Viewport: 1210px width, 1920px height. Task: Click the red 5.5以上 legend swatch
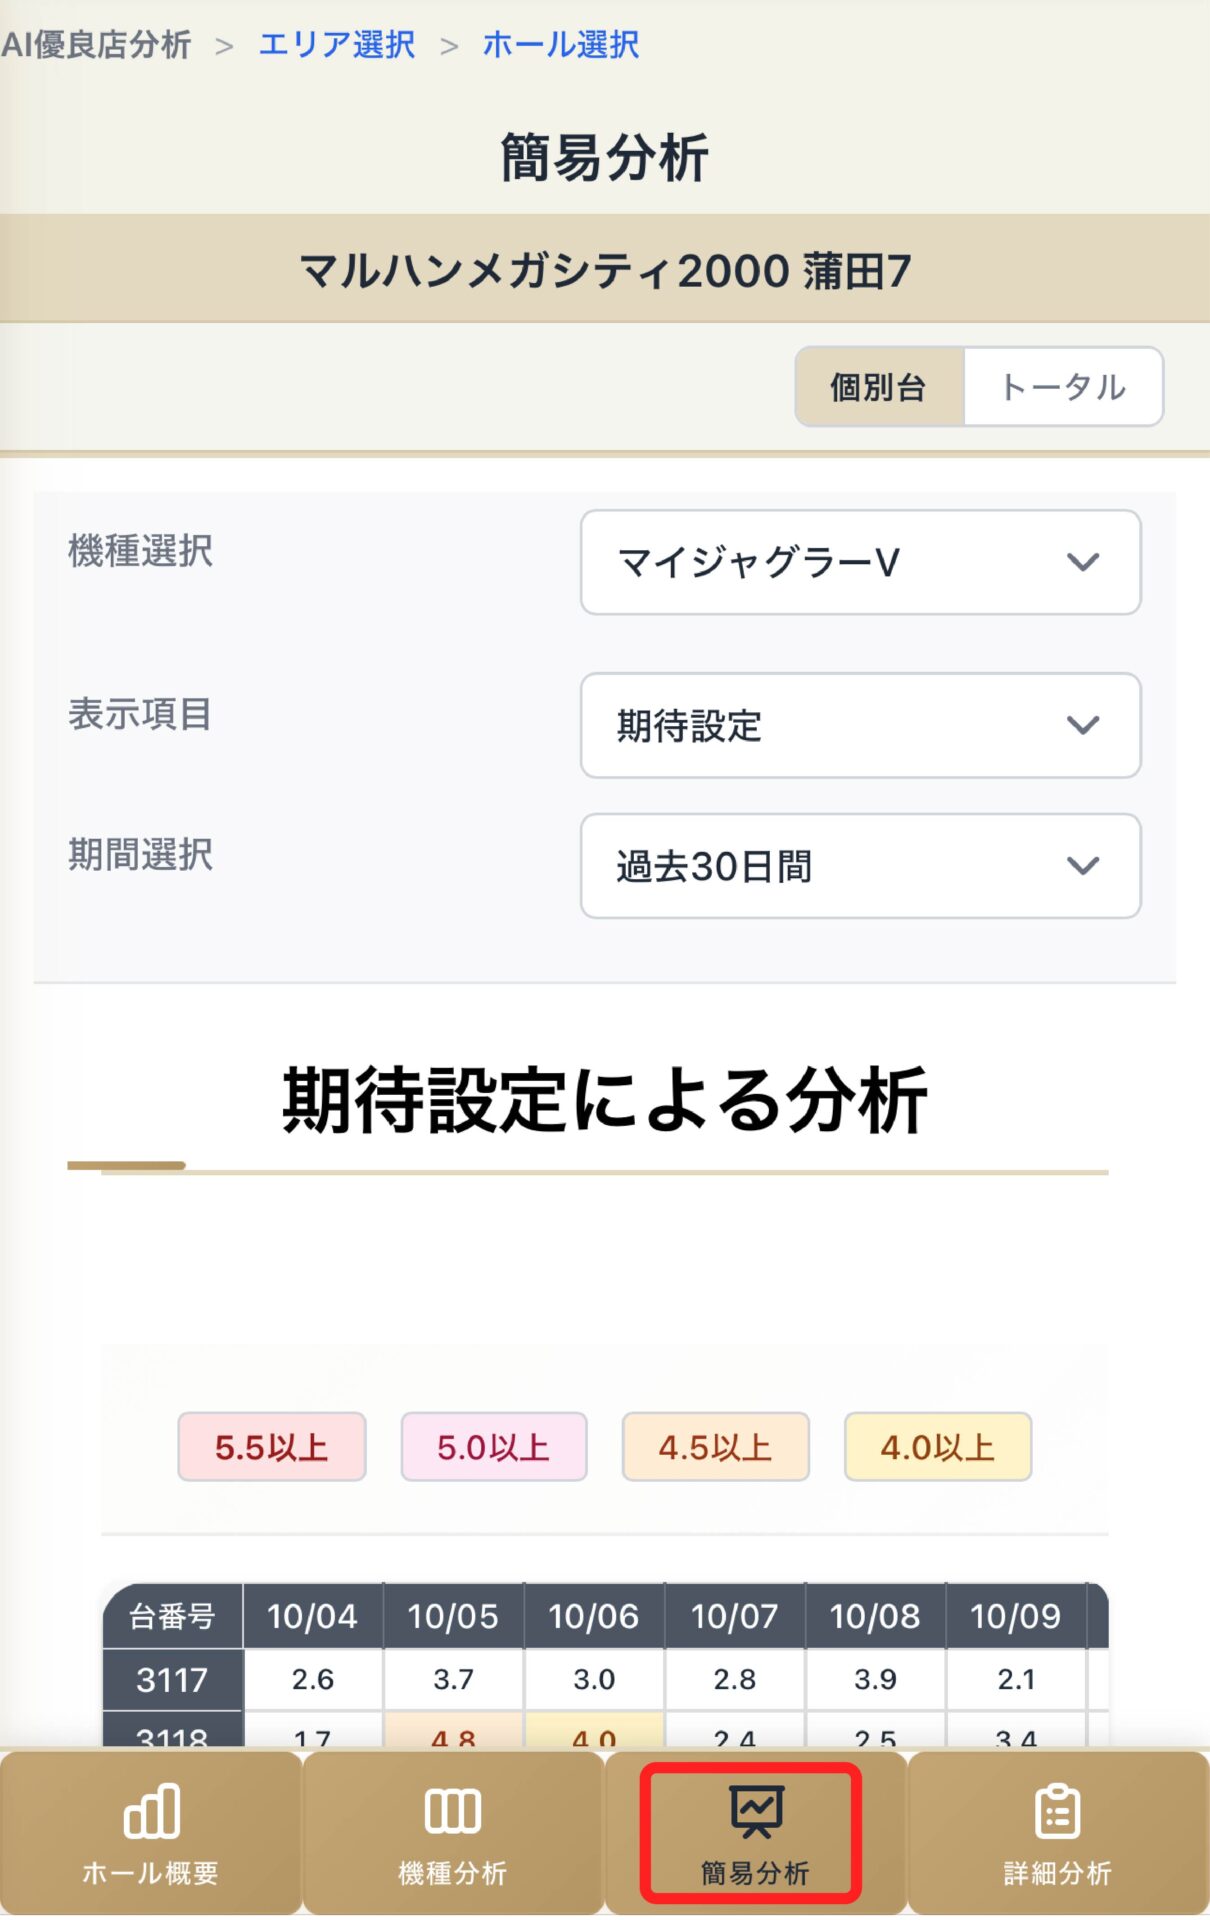tap(272, 1447)
